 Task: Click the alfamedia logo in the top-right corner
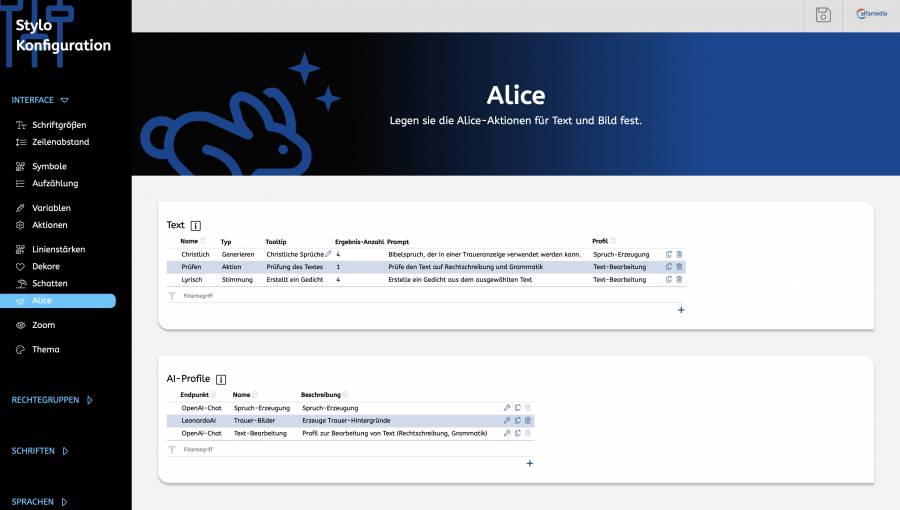[x=871, y=15]
